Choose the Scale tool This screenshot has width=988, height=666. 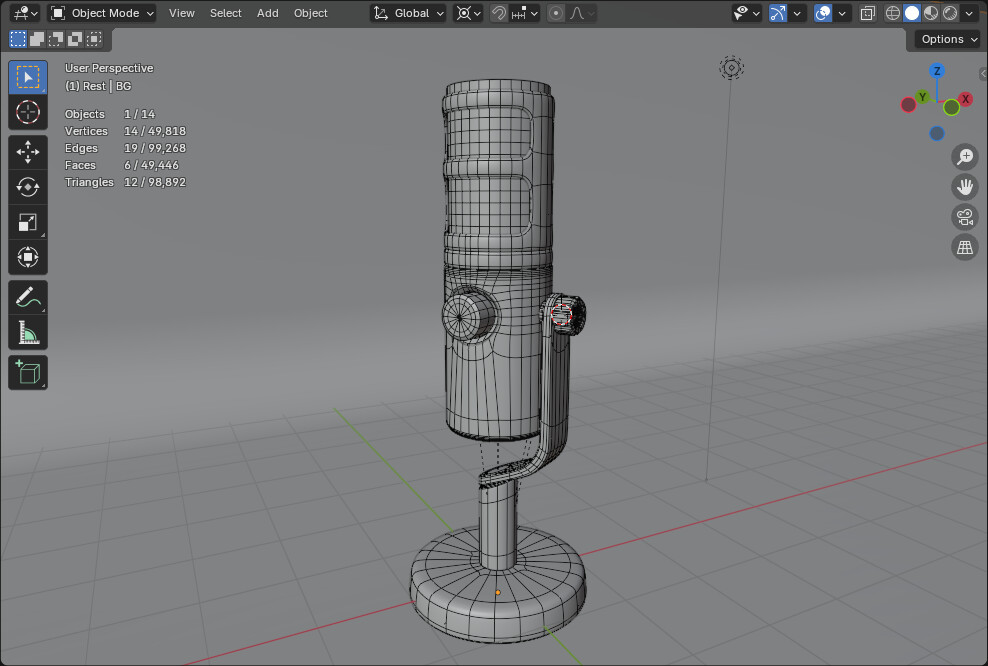28,223
